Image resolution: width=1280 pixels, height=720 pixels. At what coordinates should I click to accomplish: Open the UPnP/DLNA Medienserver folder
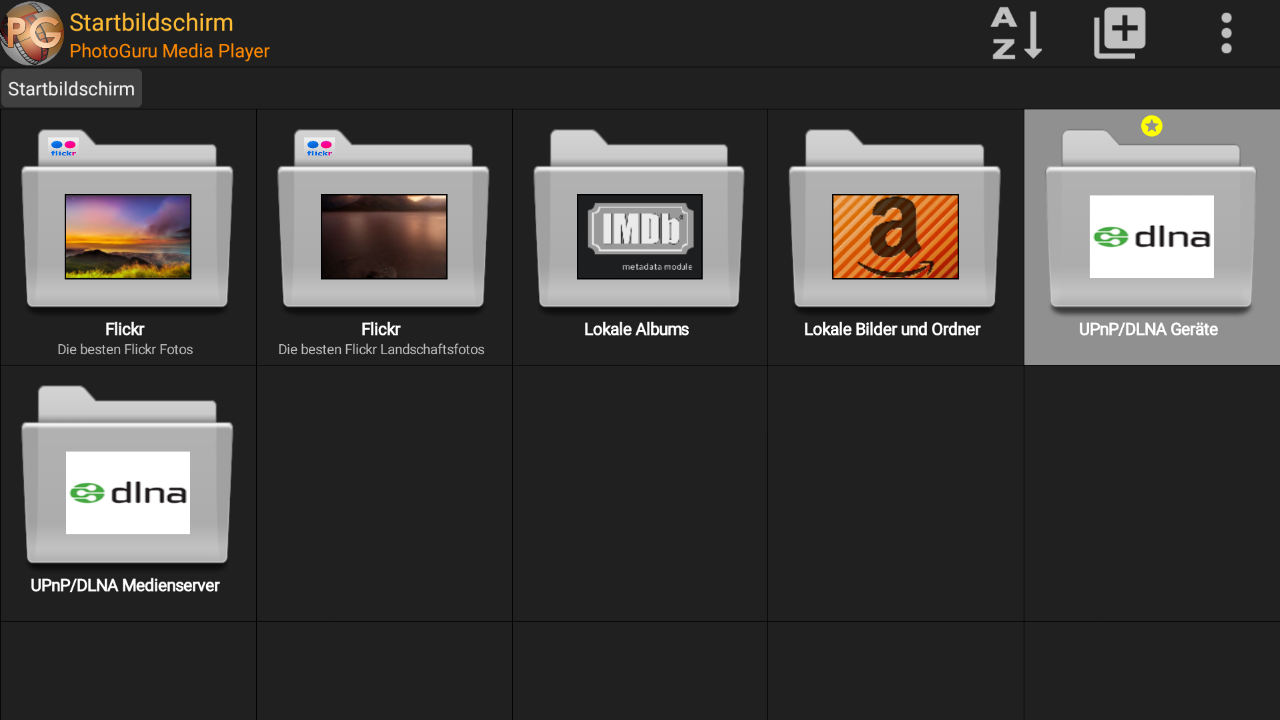128,494
